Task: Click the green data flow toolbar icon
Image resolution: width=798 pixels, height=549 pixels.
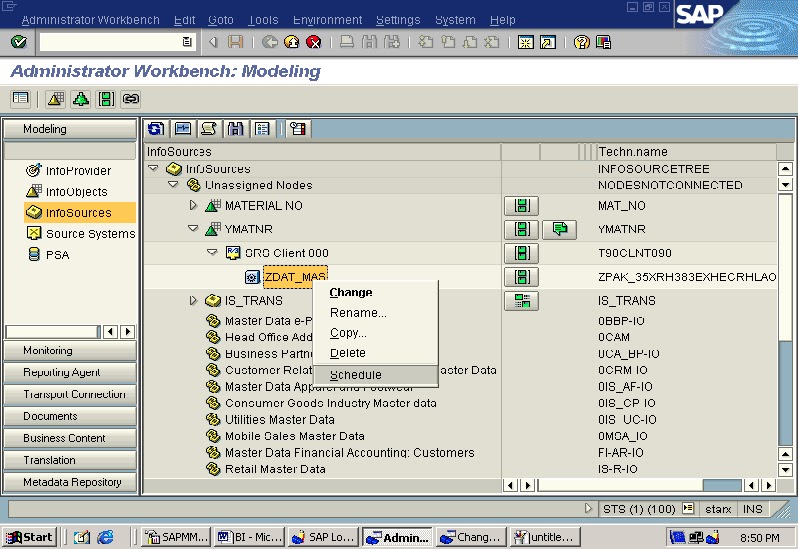Action: 106,98
